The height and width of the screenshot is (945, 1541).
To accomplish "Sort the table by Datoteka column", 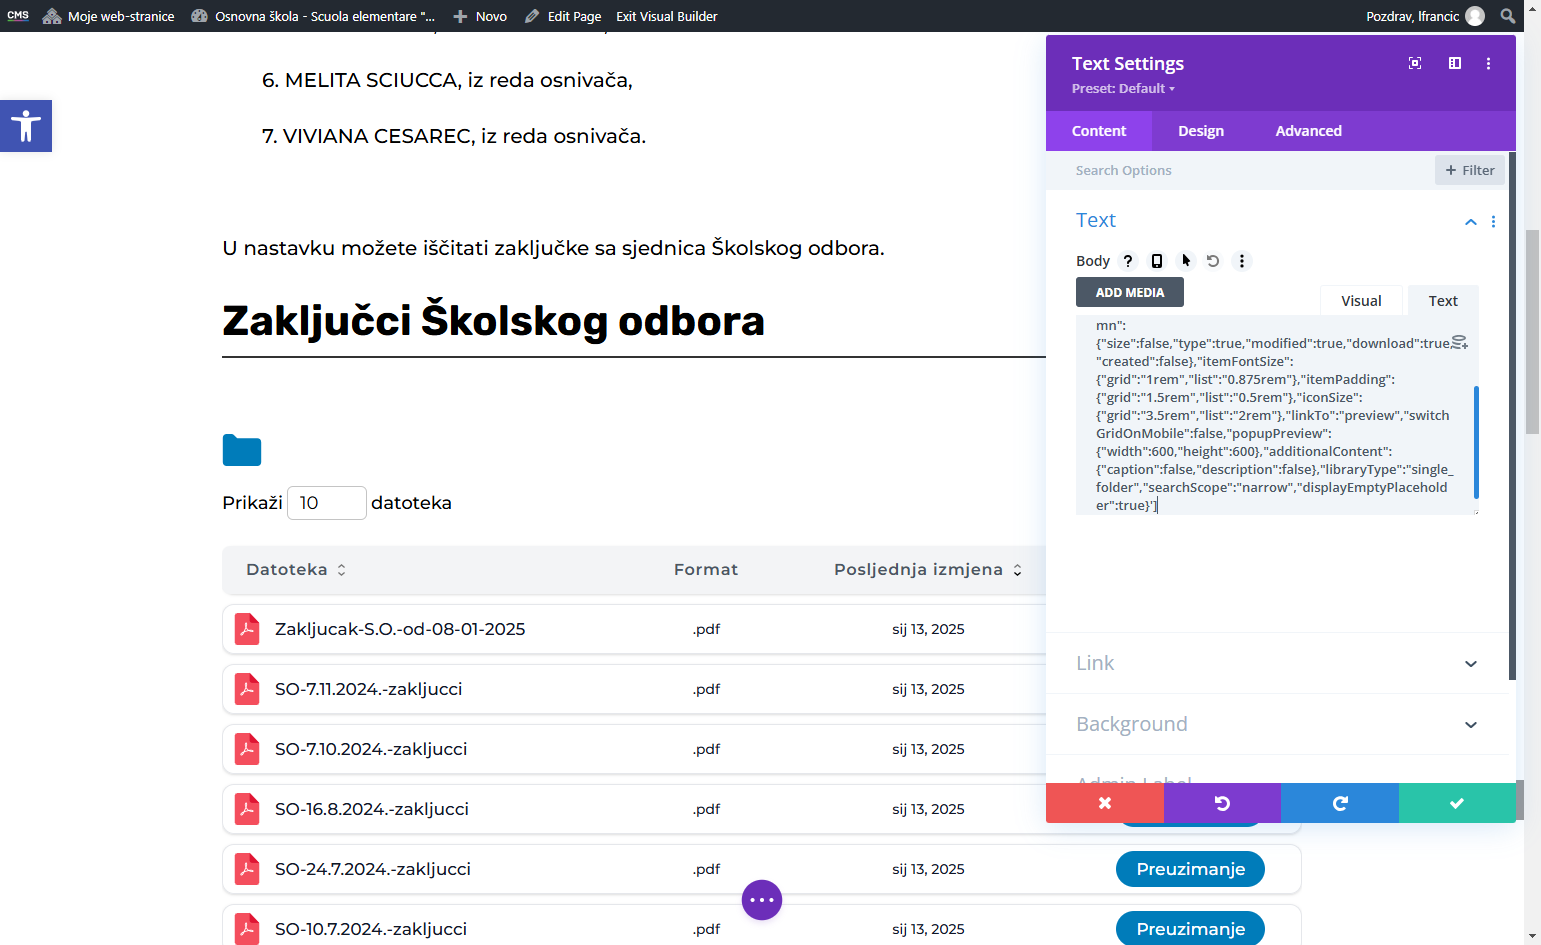I will coord(296,570).
